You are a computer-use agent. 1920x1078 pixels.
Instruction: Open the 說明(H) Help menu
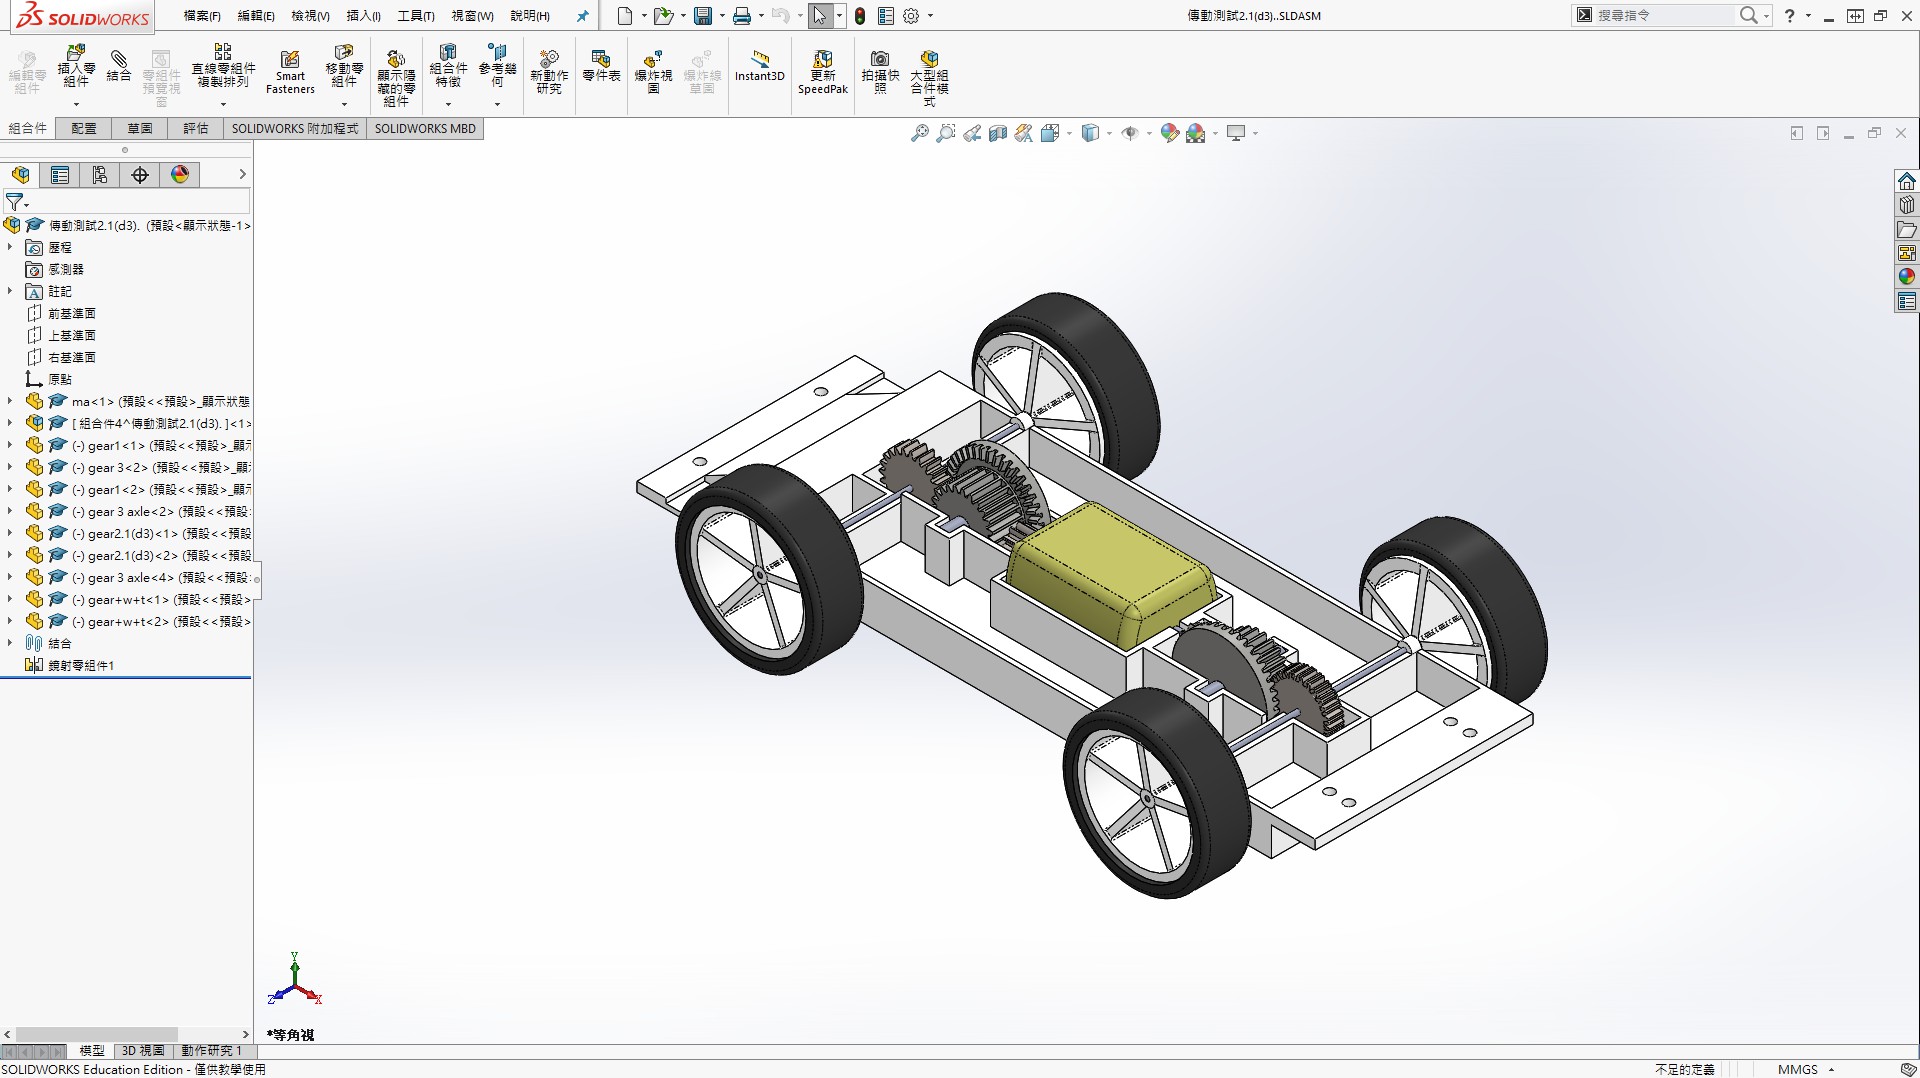pyautogui.click(x=530, y=16)
